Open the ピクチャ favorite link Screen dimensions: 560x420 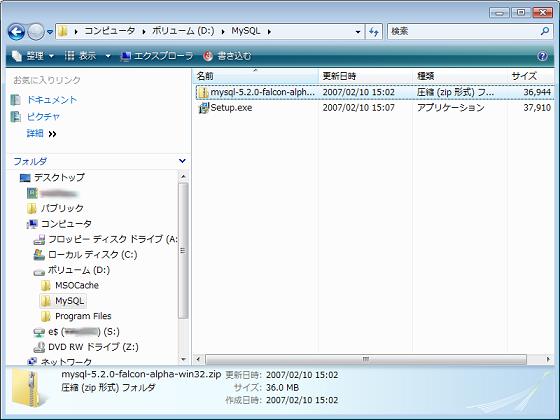click(43, 117)
